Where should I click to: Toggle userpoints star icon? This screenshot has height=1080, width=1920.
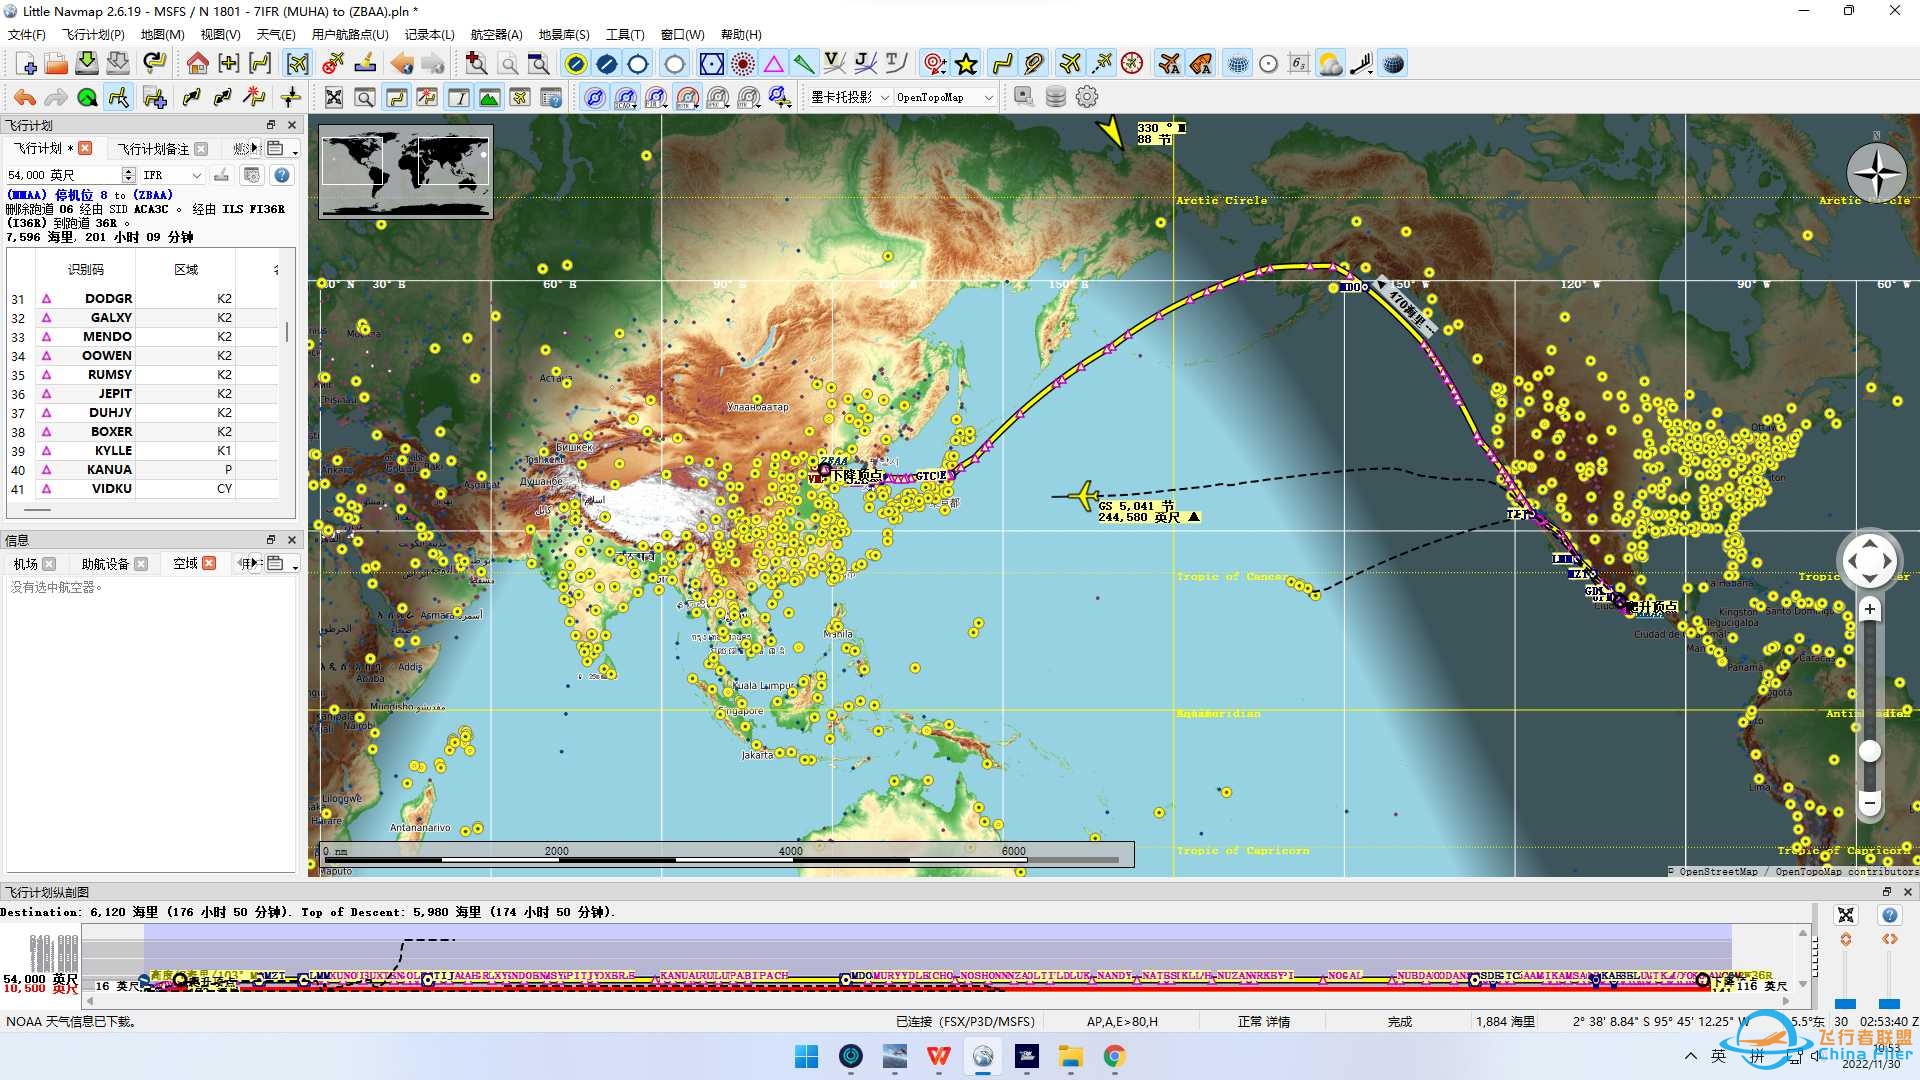coord(966,64)
